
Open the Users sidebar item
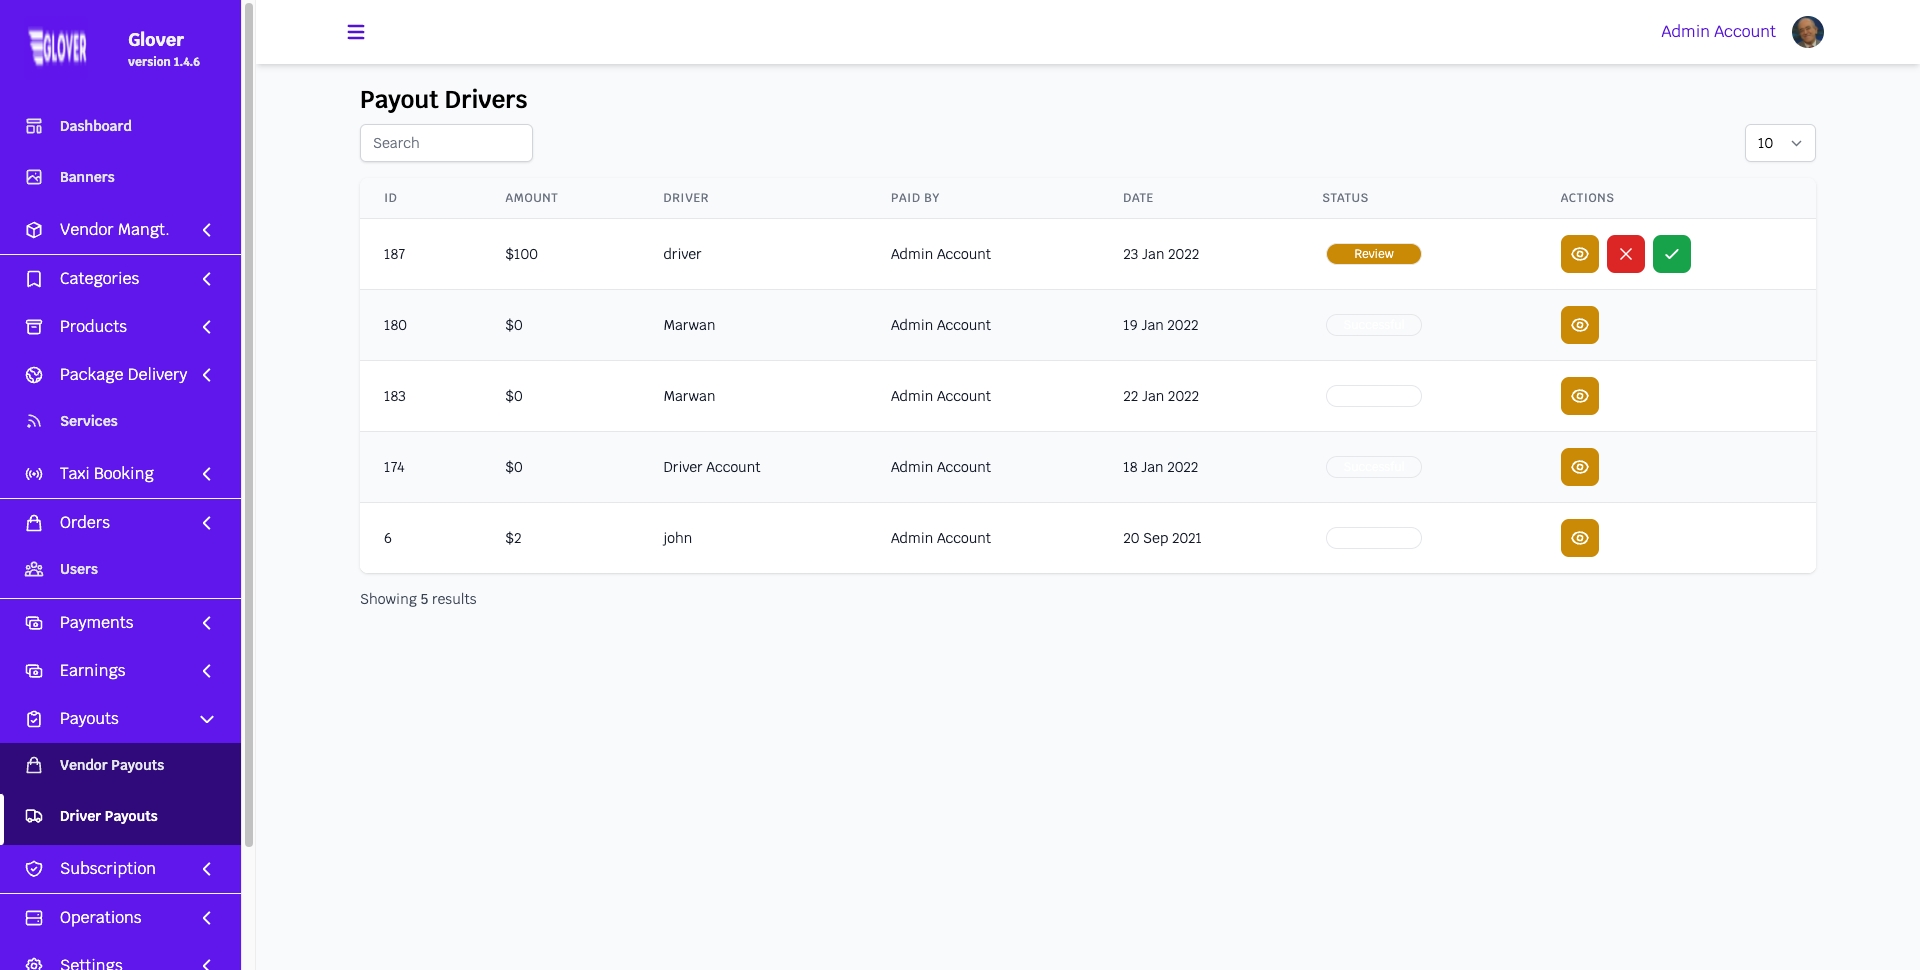point(78,569)
